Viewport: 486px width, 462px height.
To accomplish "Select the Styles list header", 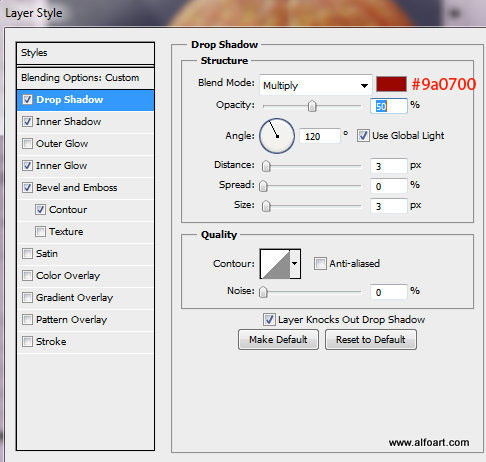I will tap(85, 53).
